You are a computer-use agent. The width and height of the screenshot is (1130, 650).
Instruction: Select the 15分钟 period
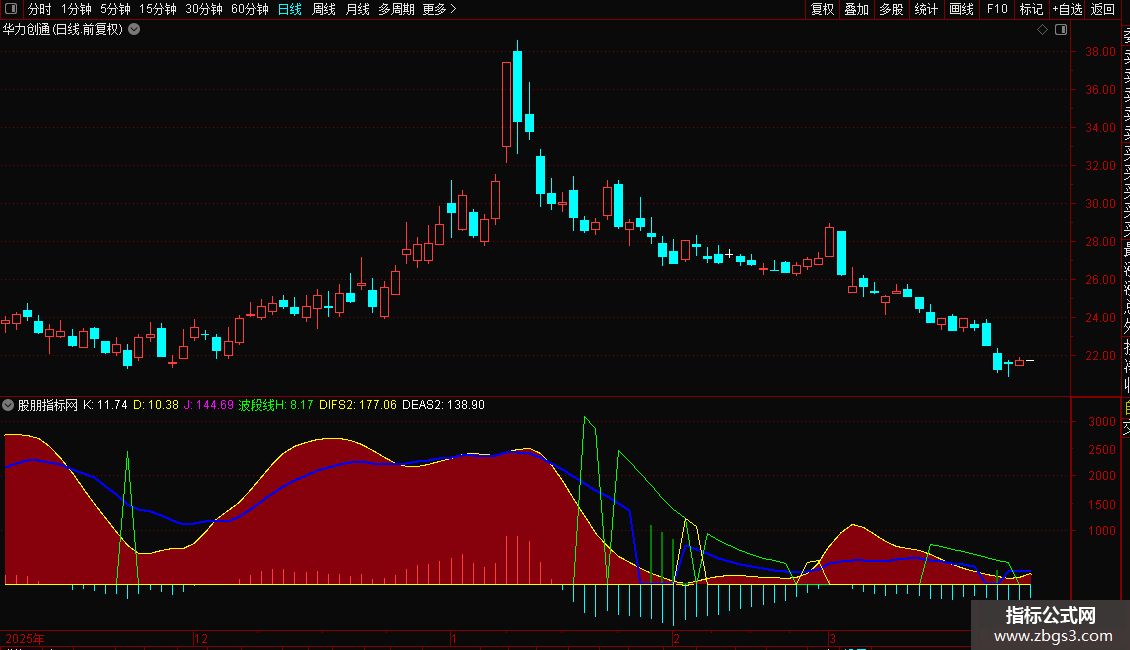click(x=158, y=9)
